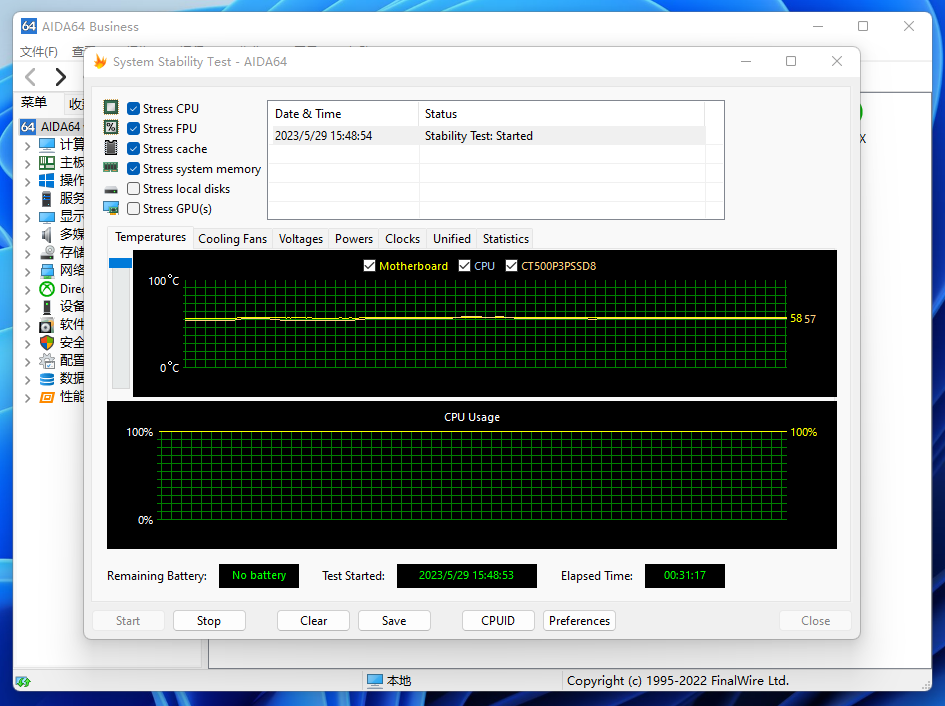The height and width of the screenshot is (706, 945).
Task: Click the forward navigation arrow in AIDA64 toolbar
Action: [x=60, y=77]
